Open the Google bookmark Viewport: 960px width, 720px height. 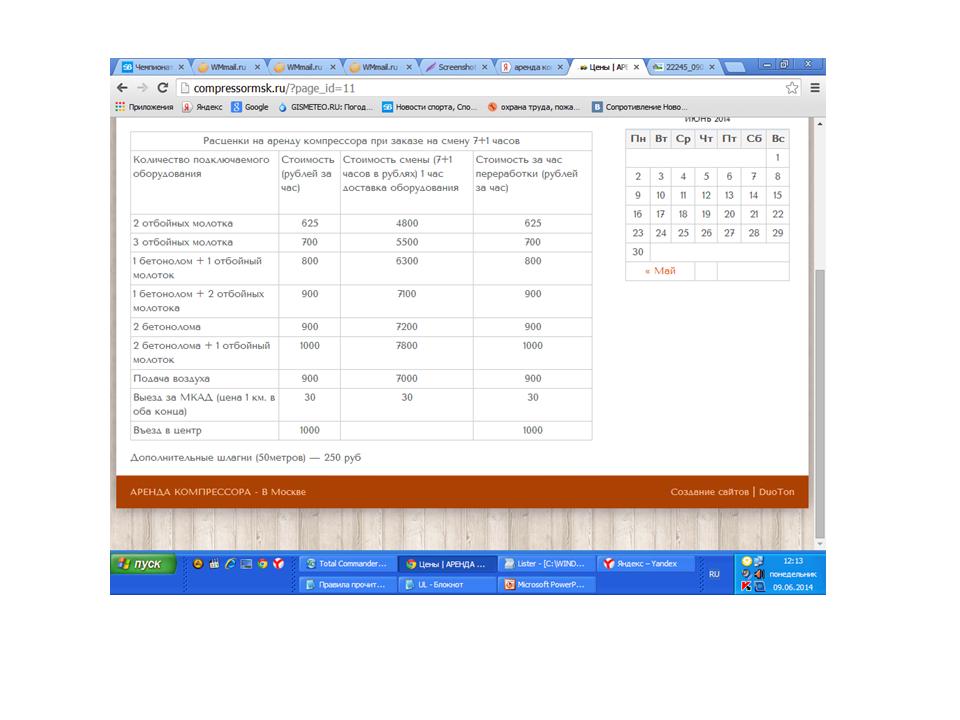(x=250, y=107)
